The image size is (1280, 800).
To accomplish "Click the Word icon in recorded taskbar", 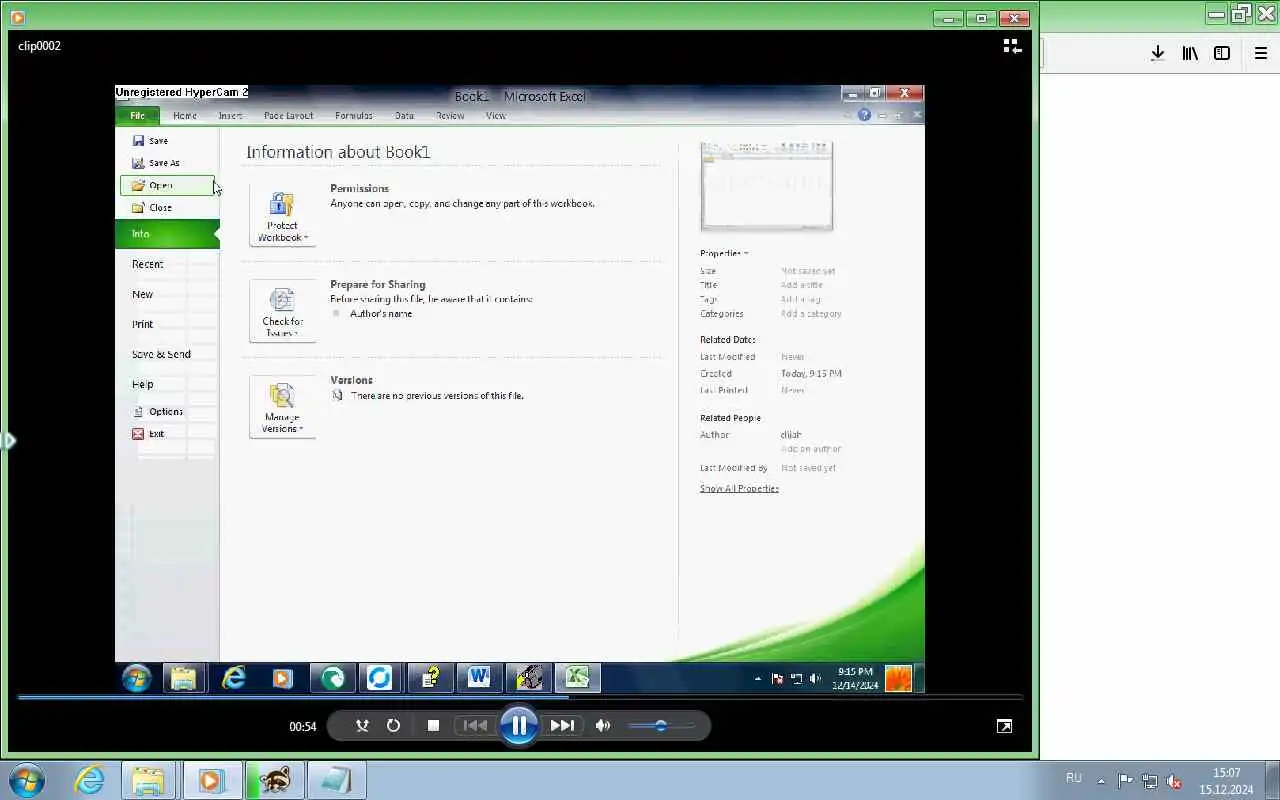I will 479,678.
